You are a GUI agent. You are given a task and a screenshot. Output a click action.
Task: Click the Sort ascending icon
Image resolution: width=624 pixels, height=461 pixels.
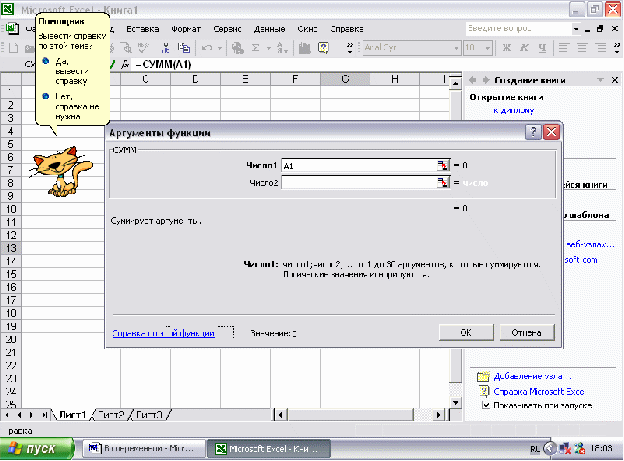tap(282, 48)
